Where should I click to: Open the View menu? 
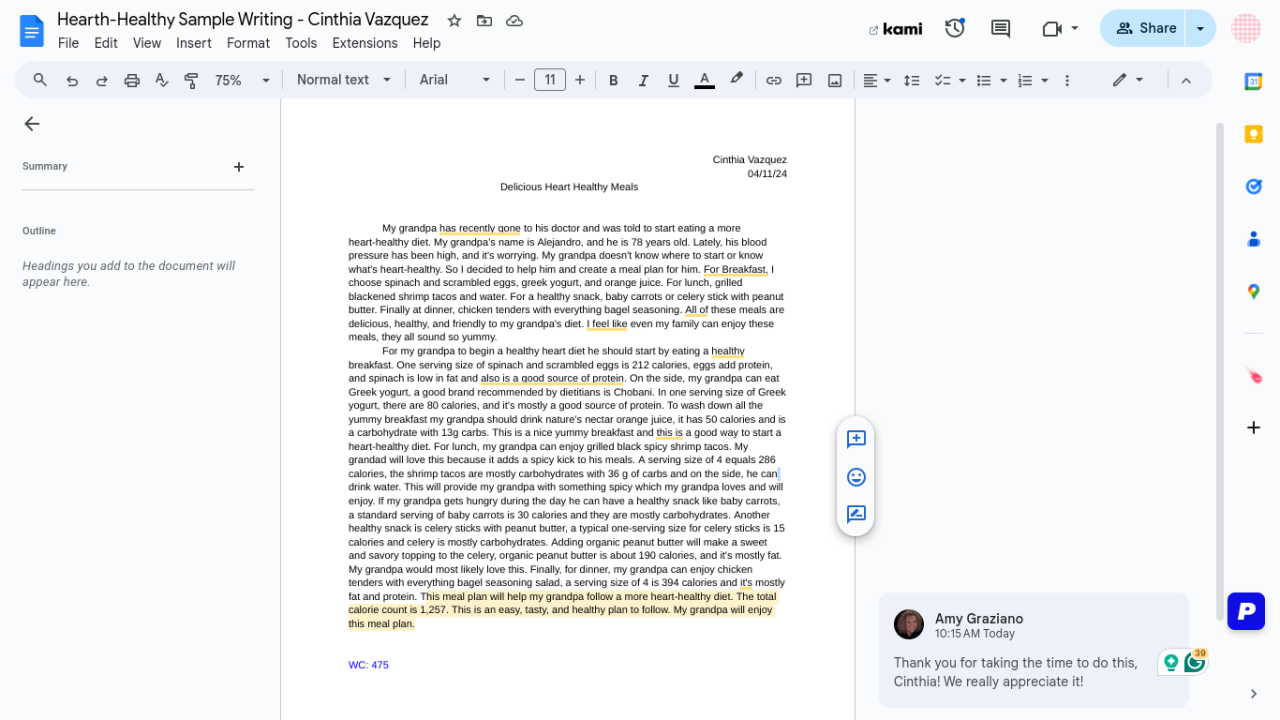[x=147, y=43]
